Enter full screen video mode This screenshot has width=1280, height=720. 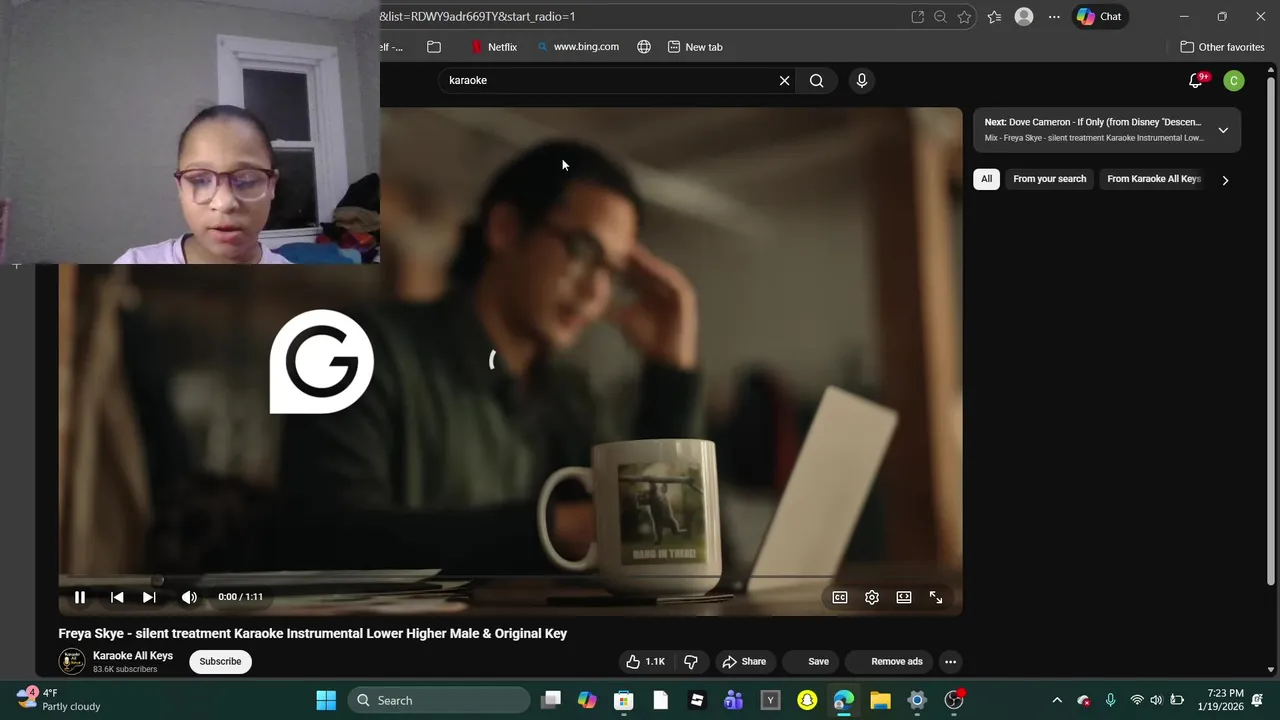tap(936, 597)
